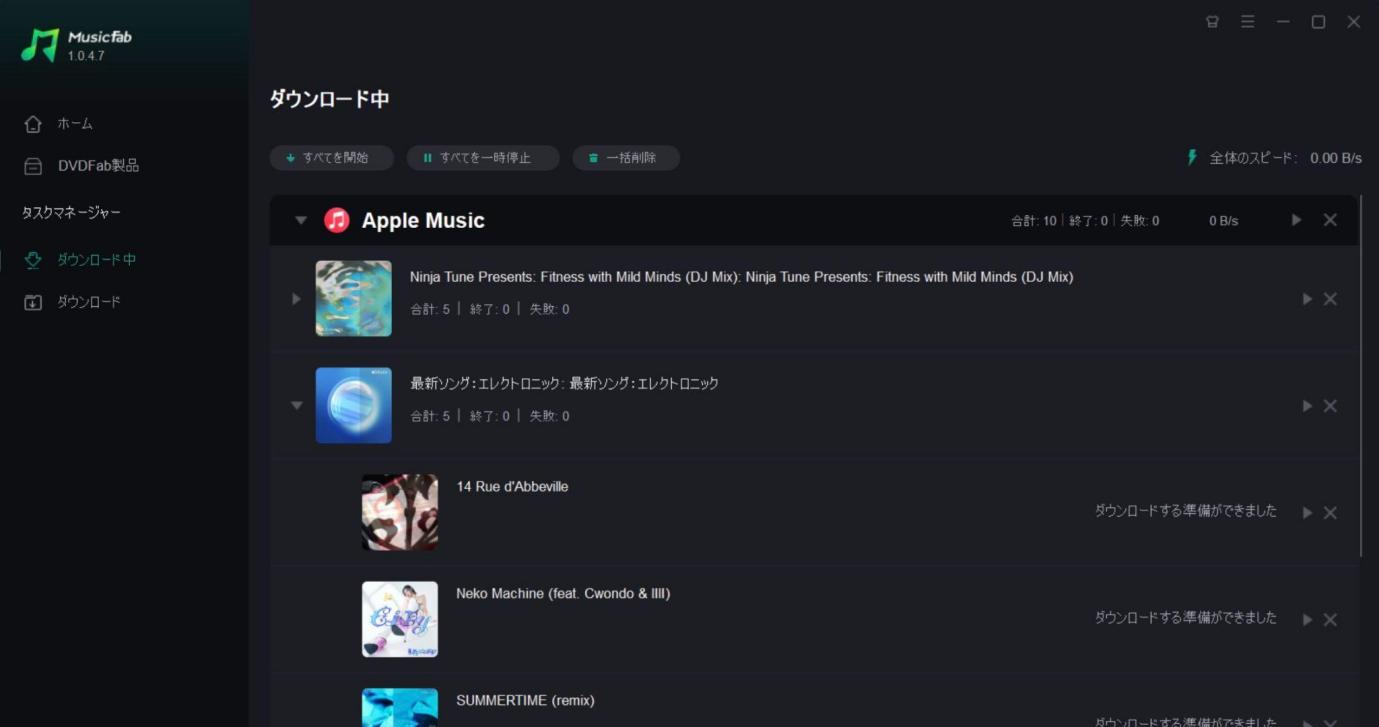Click 一括削除 button

(626, 158)
